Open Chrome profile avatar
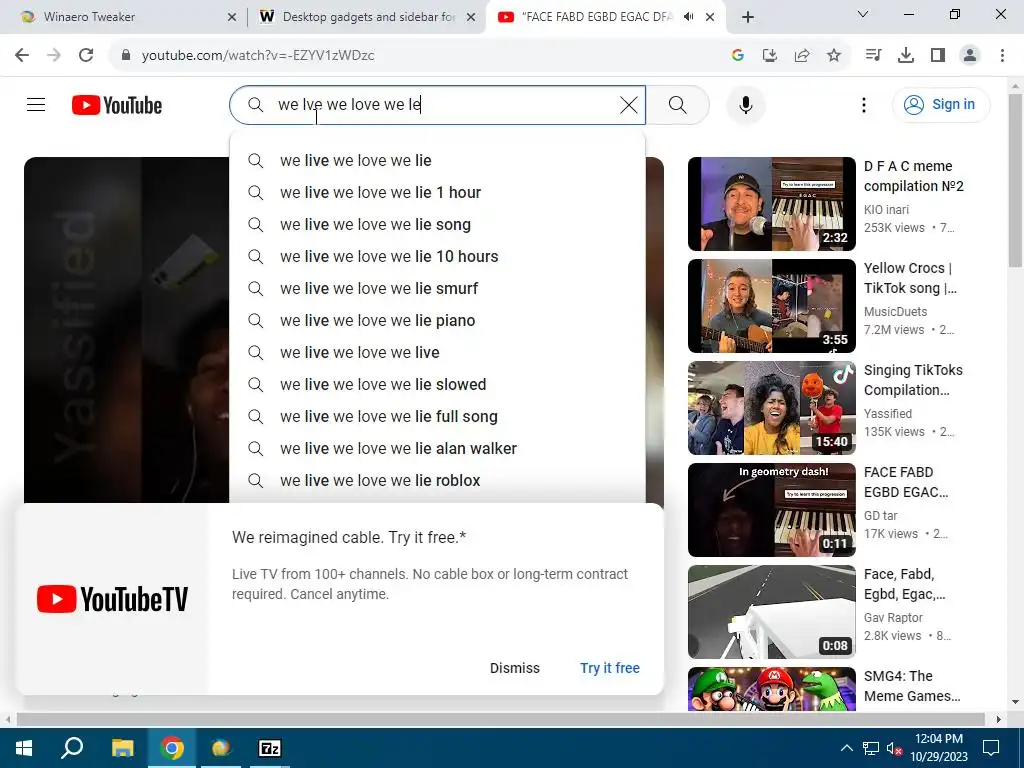The image size is (1024, 768). click(x=970, y=55)
